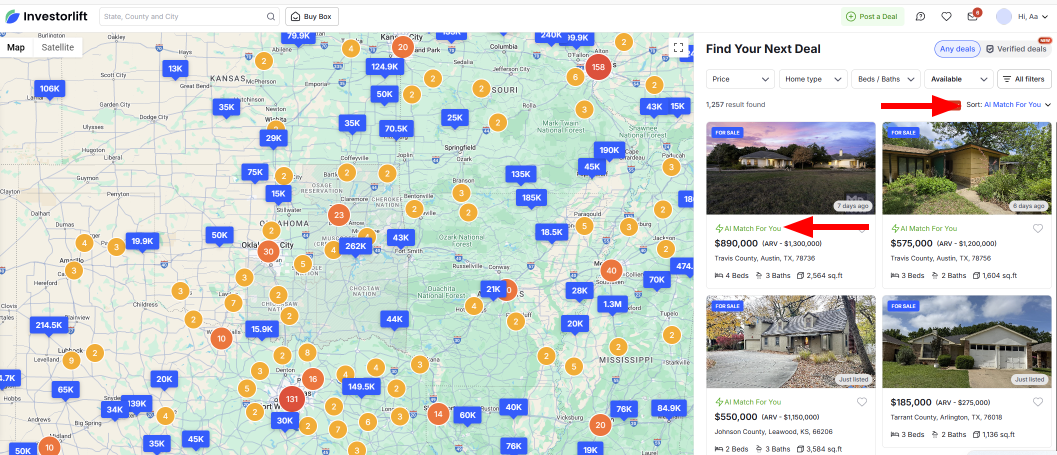
Task: Click the $890,000 price text
Action: point(736,243)
